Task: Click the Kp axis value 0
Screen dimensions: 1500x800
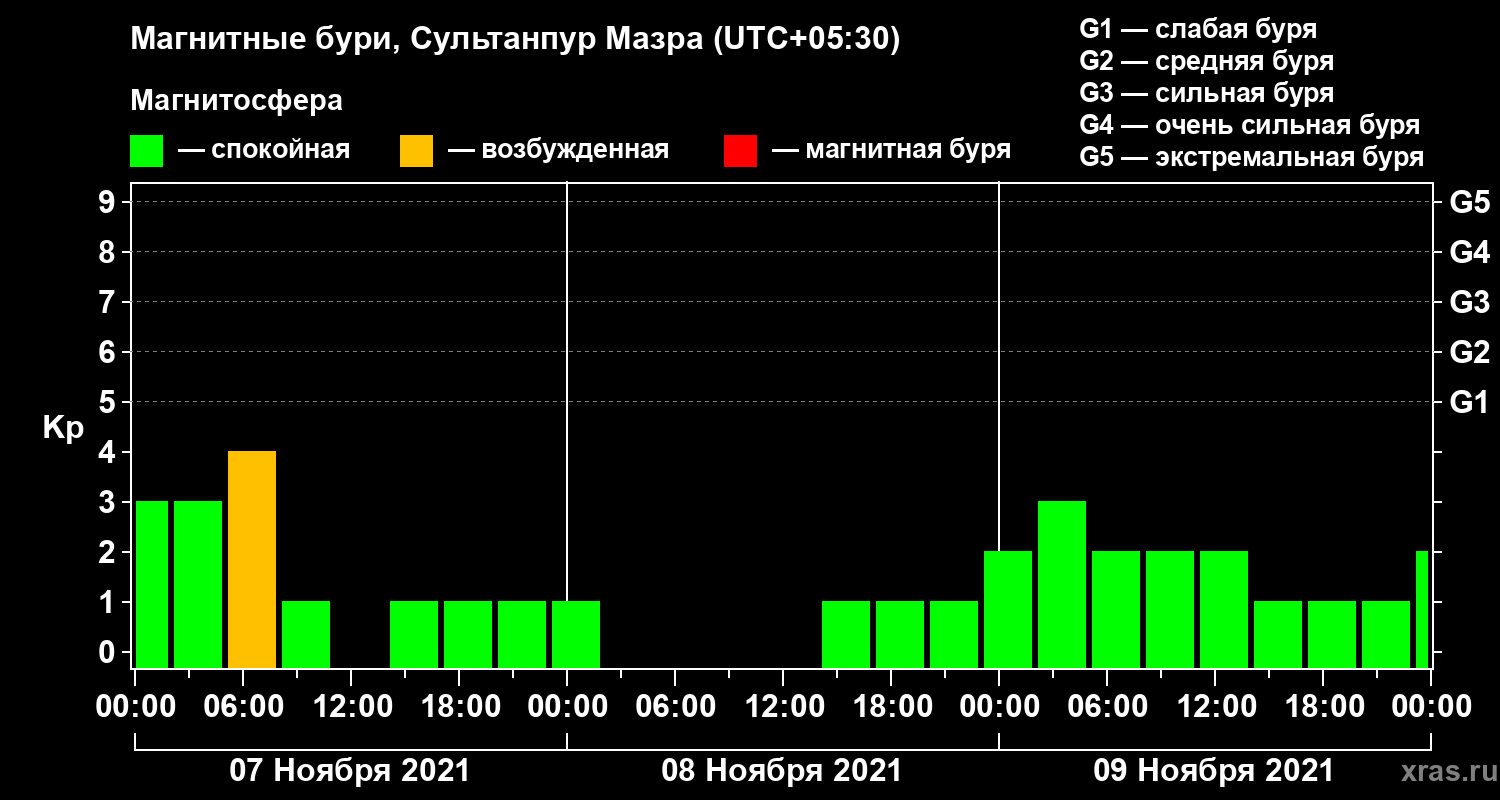Action: click(109, 653)
